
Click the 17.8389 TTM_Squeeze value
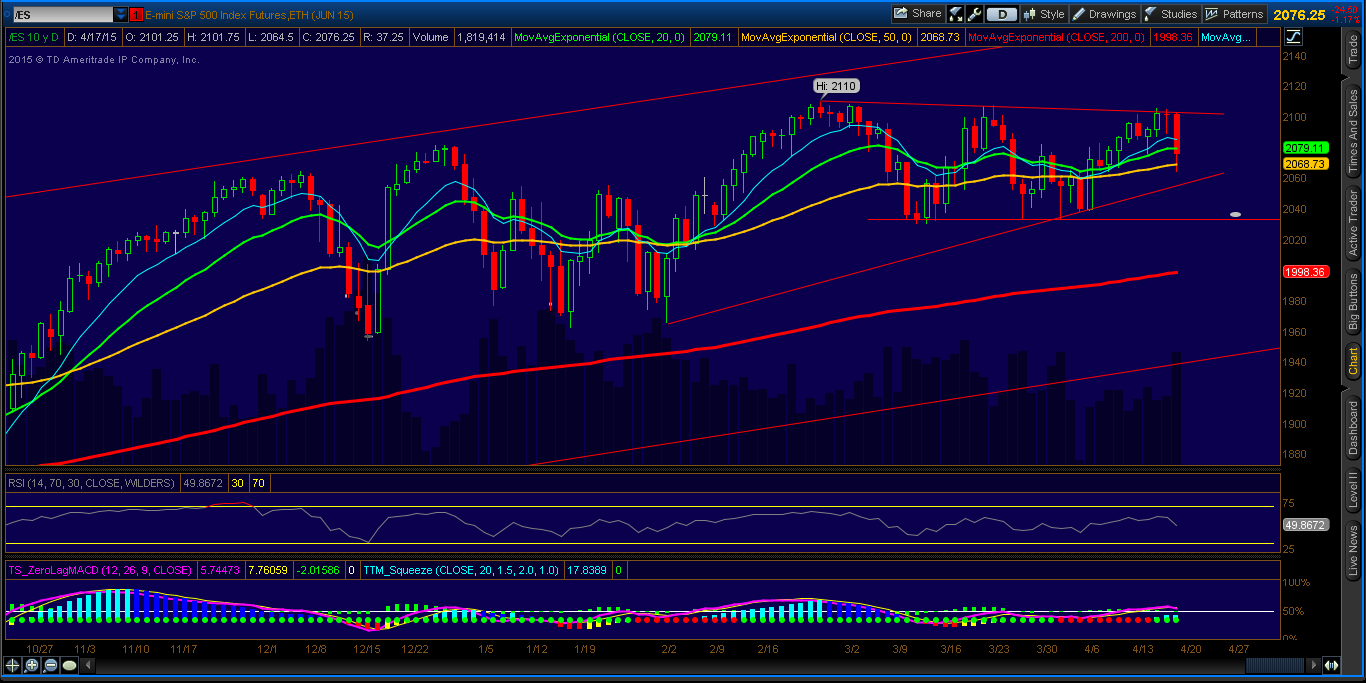tap(585, 570)
